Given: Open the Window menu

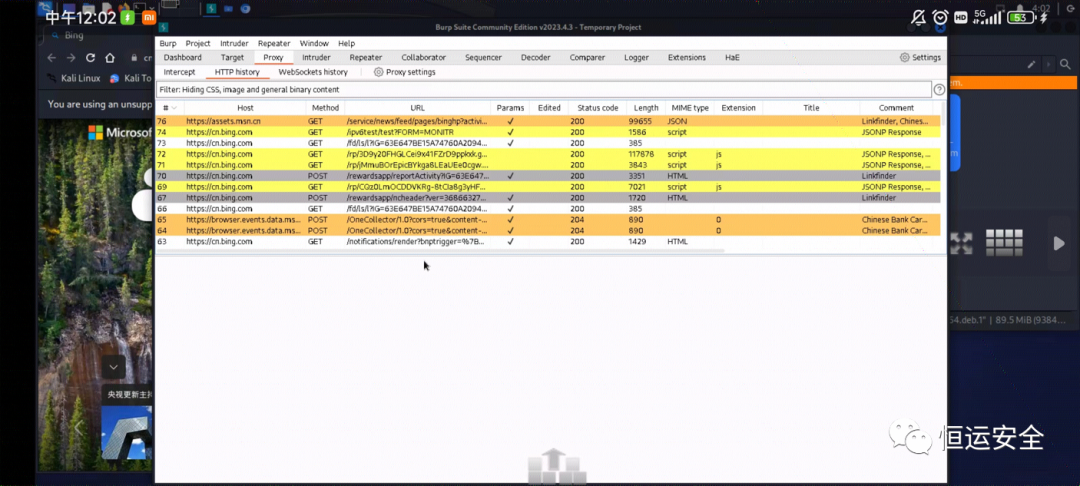Looking at the screenshot, I should [x=314, y=43].
